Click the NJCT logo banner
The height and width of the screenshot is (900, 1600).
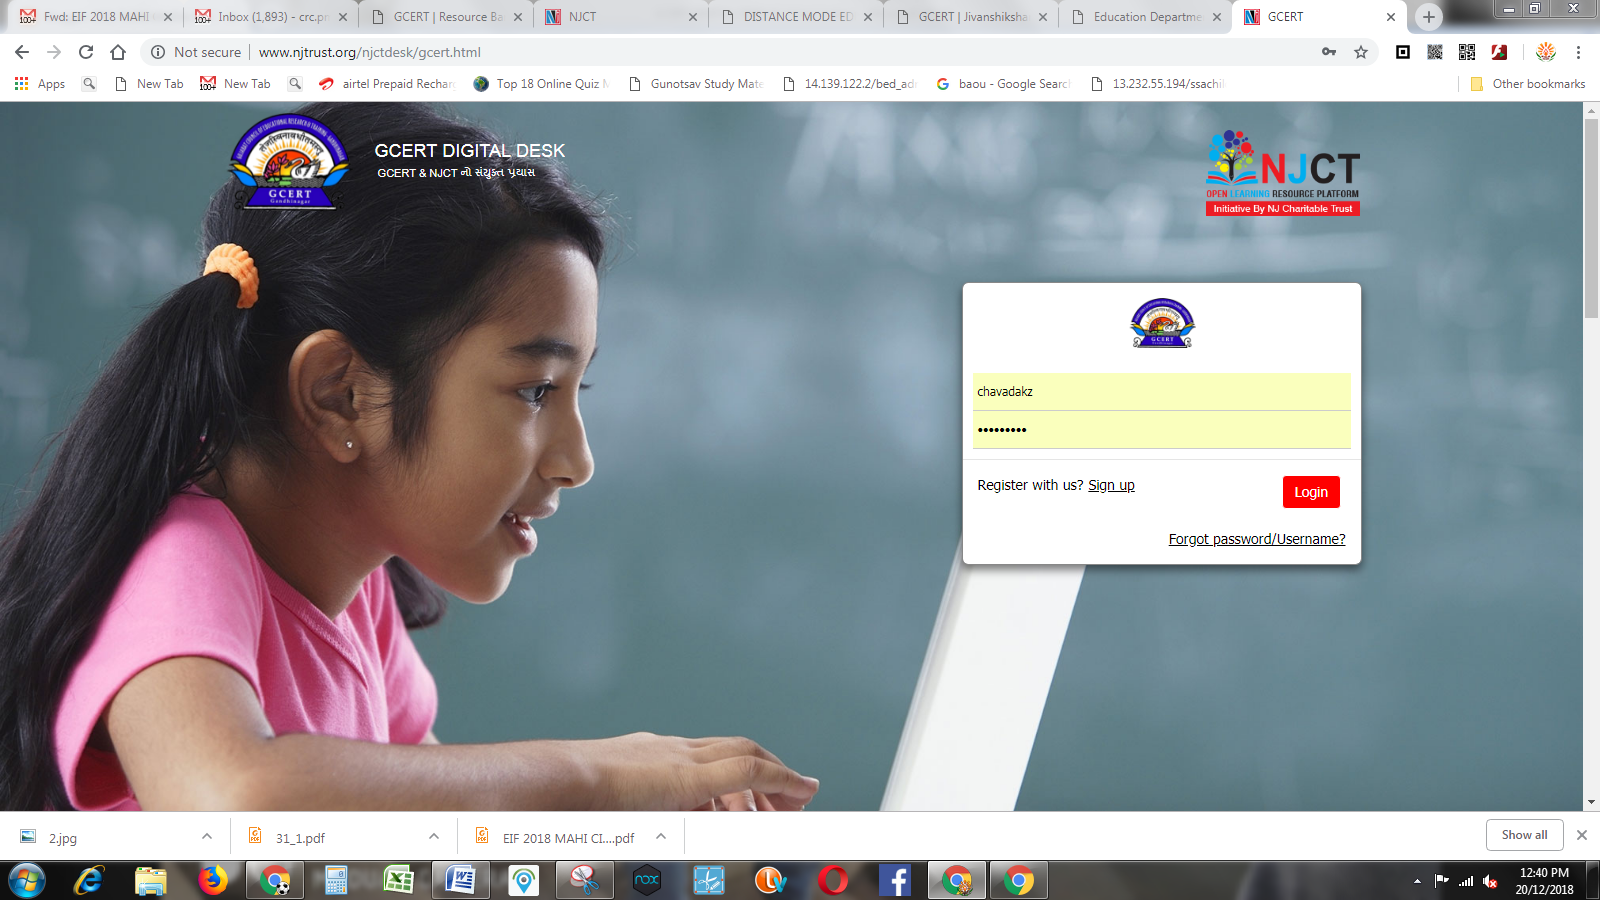pyautogui.click(x=1283, y=172)
